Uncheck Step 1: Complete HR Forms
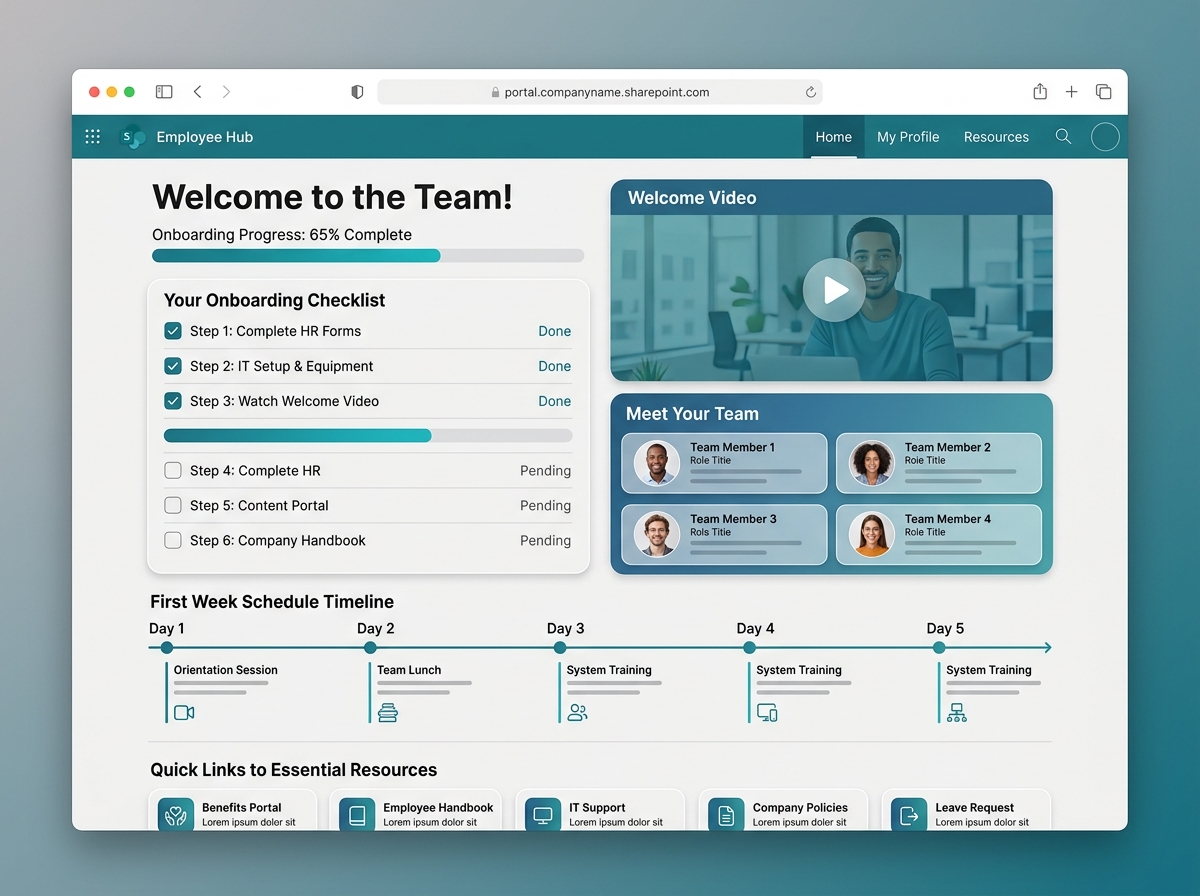Viewport: 1200px width, 896px height. pyautogui.click(x=173, y=331)
